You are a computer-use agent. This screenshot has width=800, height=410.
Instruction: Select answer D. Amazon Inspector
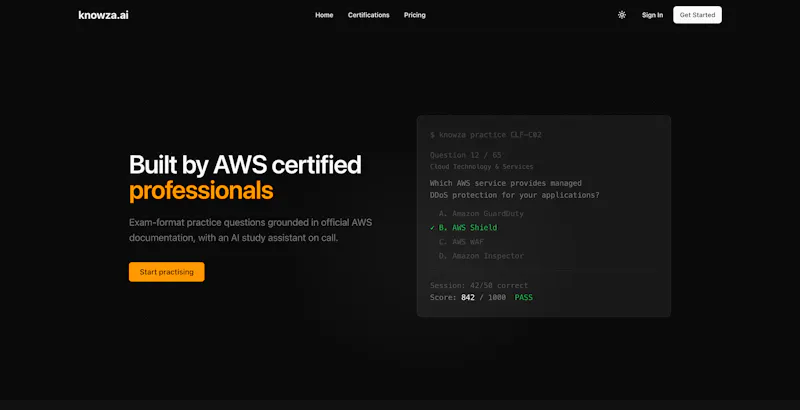[x=481, y=256]
